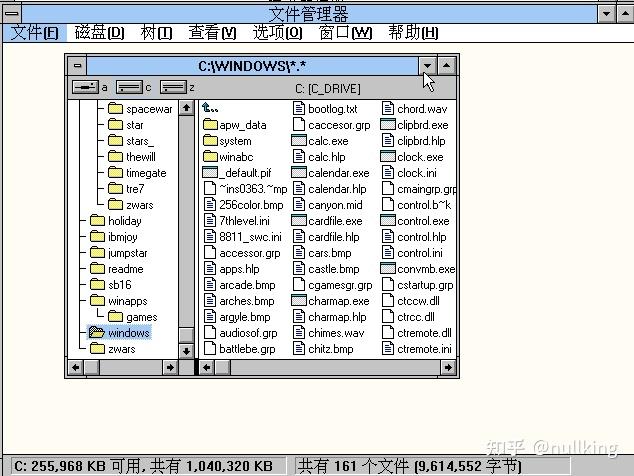Click the tree pane scroll right arrow
The image size is (634, 476).
click(x=170, y=367)
